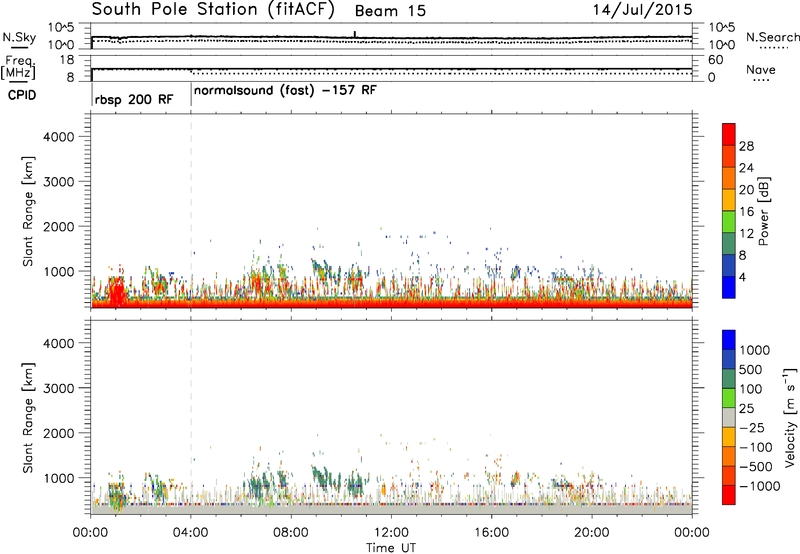Click the 'N.Search' legend label

click(x=772, y=37)
